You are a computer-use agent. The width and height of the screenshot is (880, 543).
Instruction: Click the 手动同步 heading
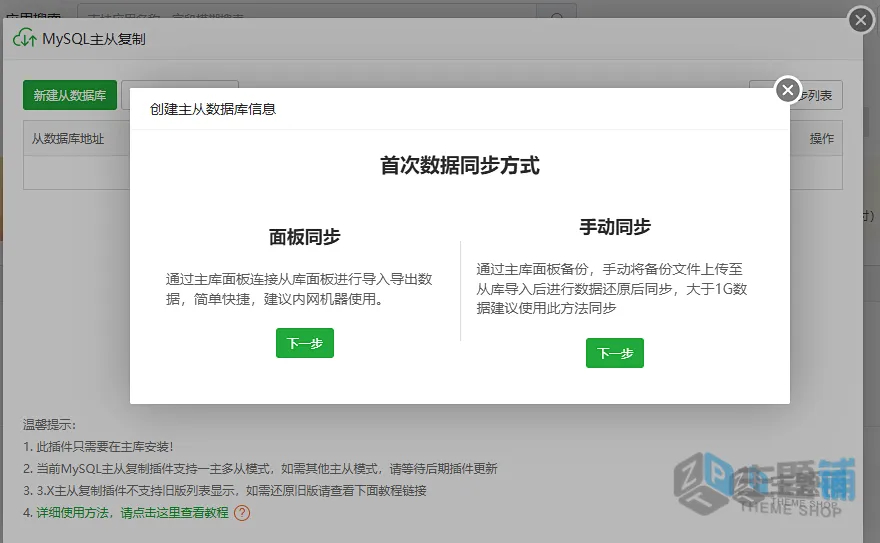615,227
